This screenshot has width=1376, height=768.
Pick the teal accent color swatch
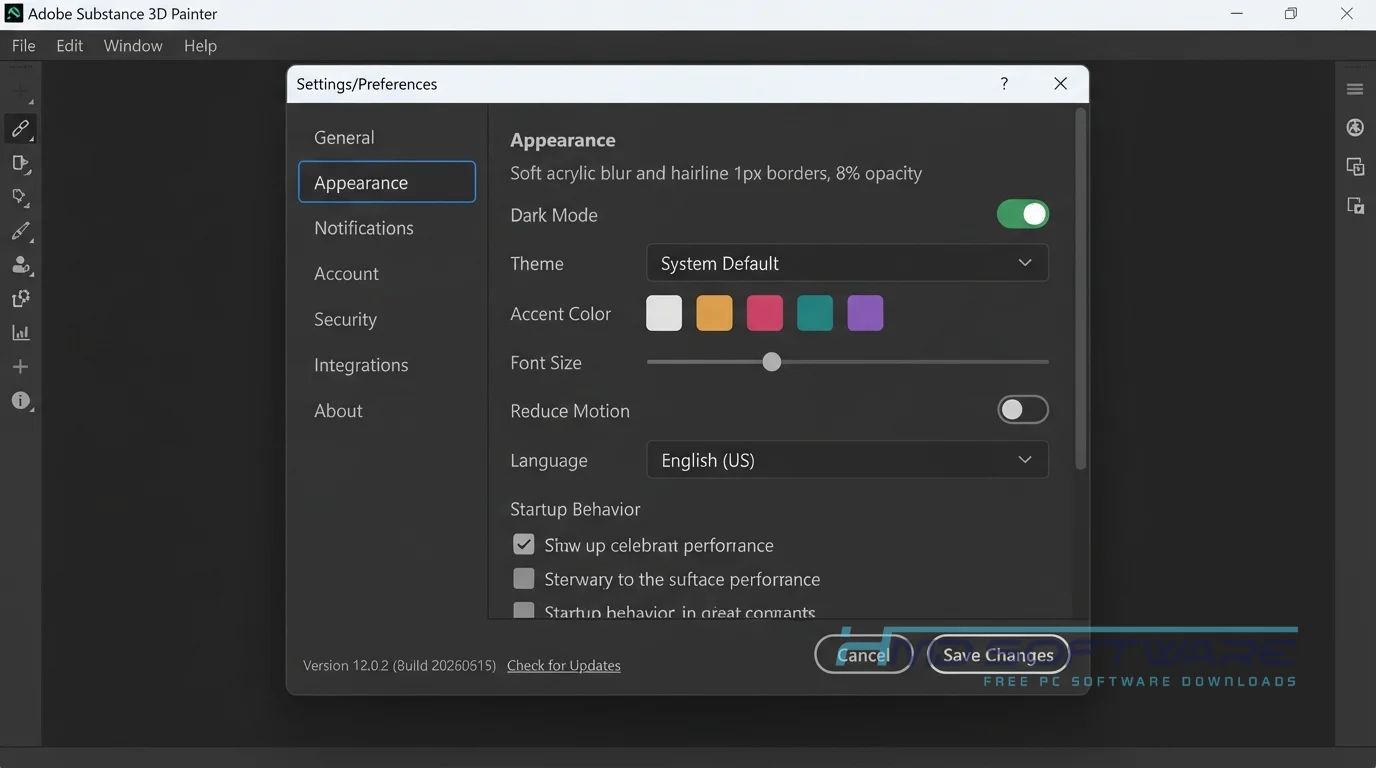tap(815, 313)
